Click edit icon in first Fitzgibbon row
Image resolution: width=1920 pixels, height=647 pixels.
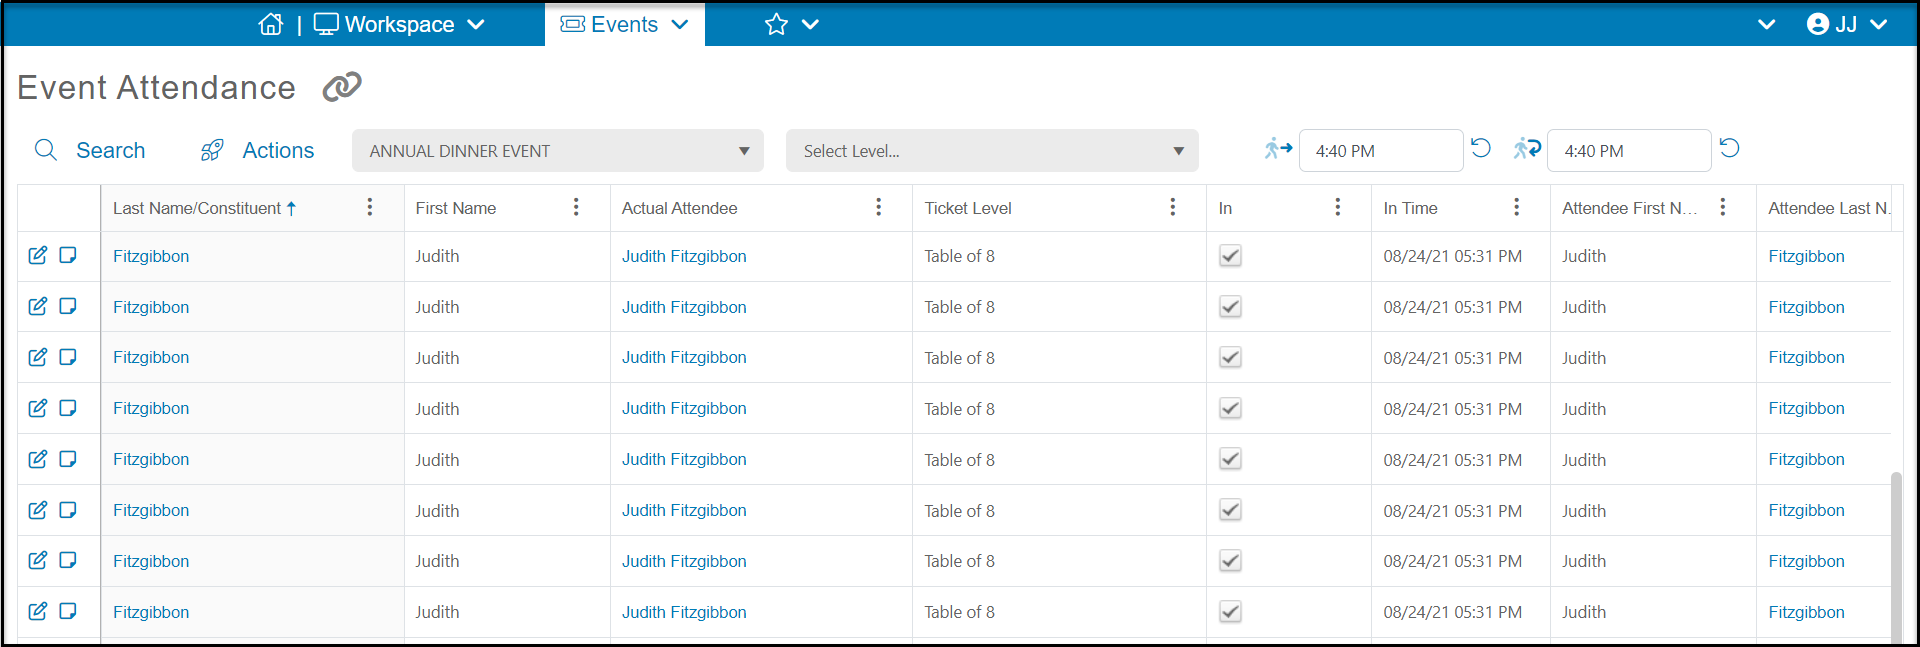pos(38,255)
